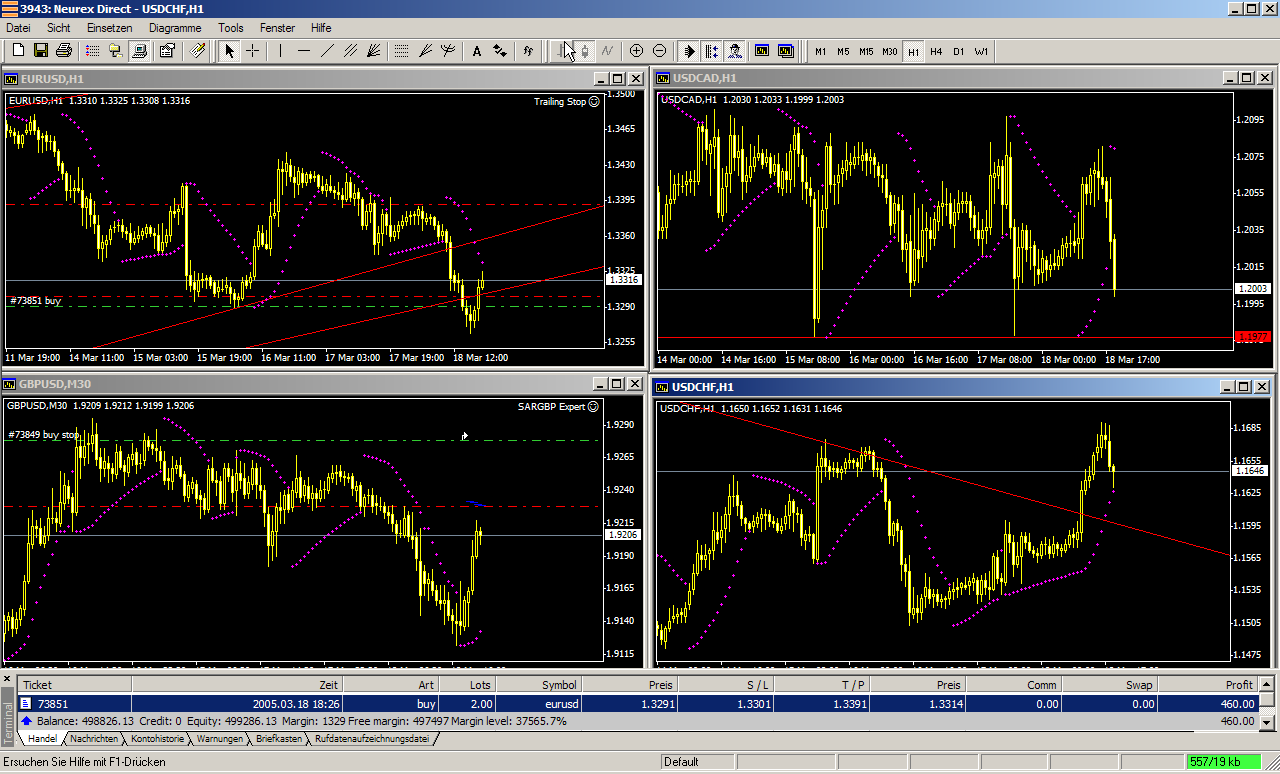Pick the equidistant channel tool
Screen dimensions: 1280x774
[351, 50]
